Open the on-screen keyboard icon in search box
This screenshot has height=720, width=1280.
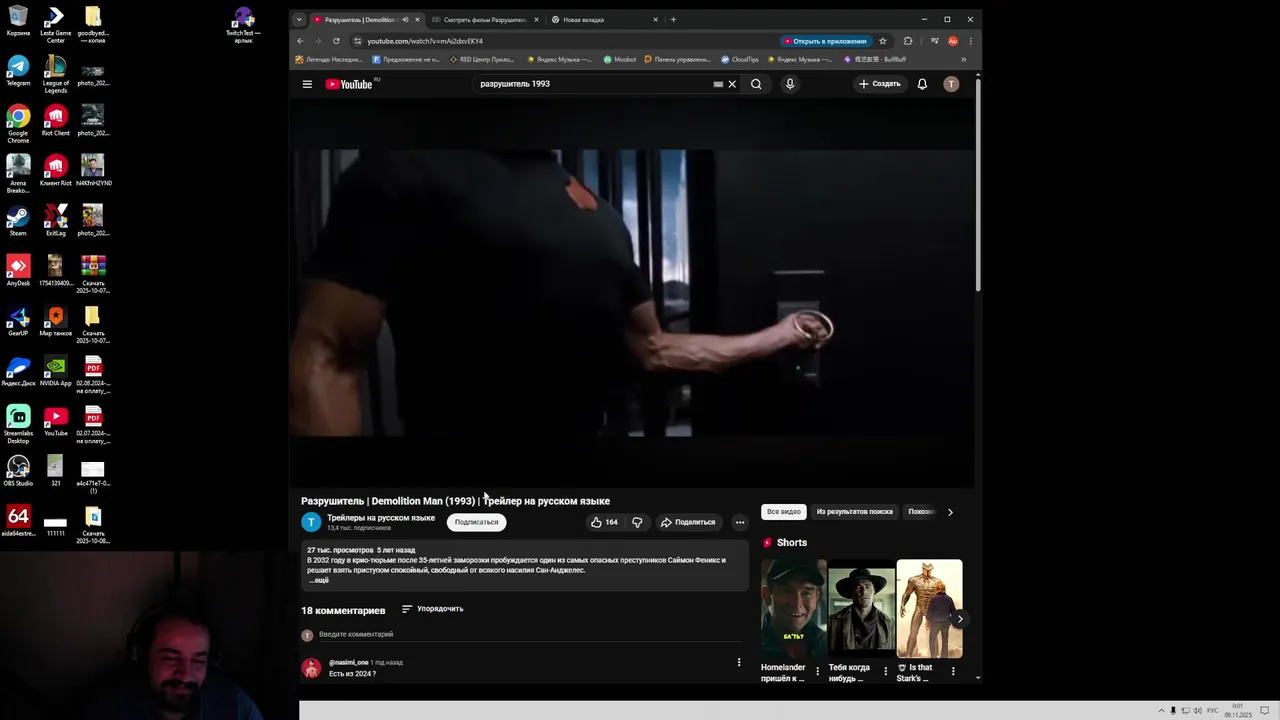tap(718, 84)
